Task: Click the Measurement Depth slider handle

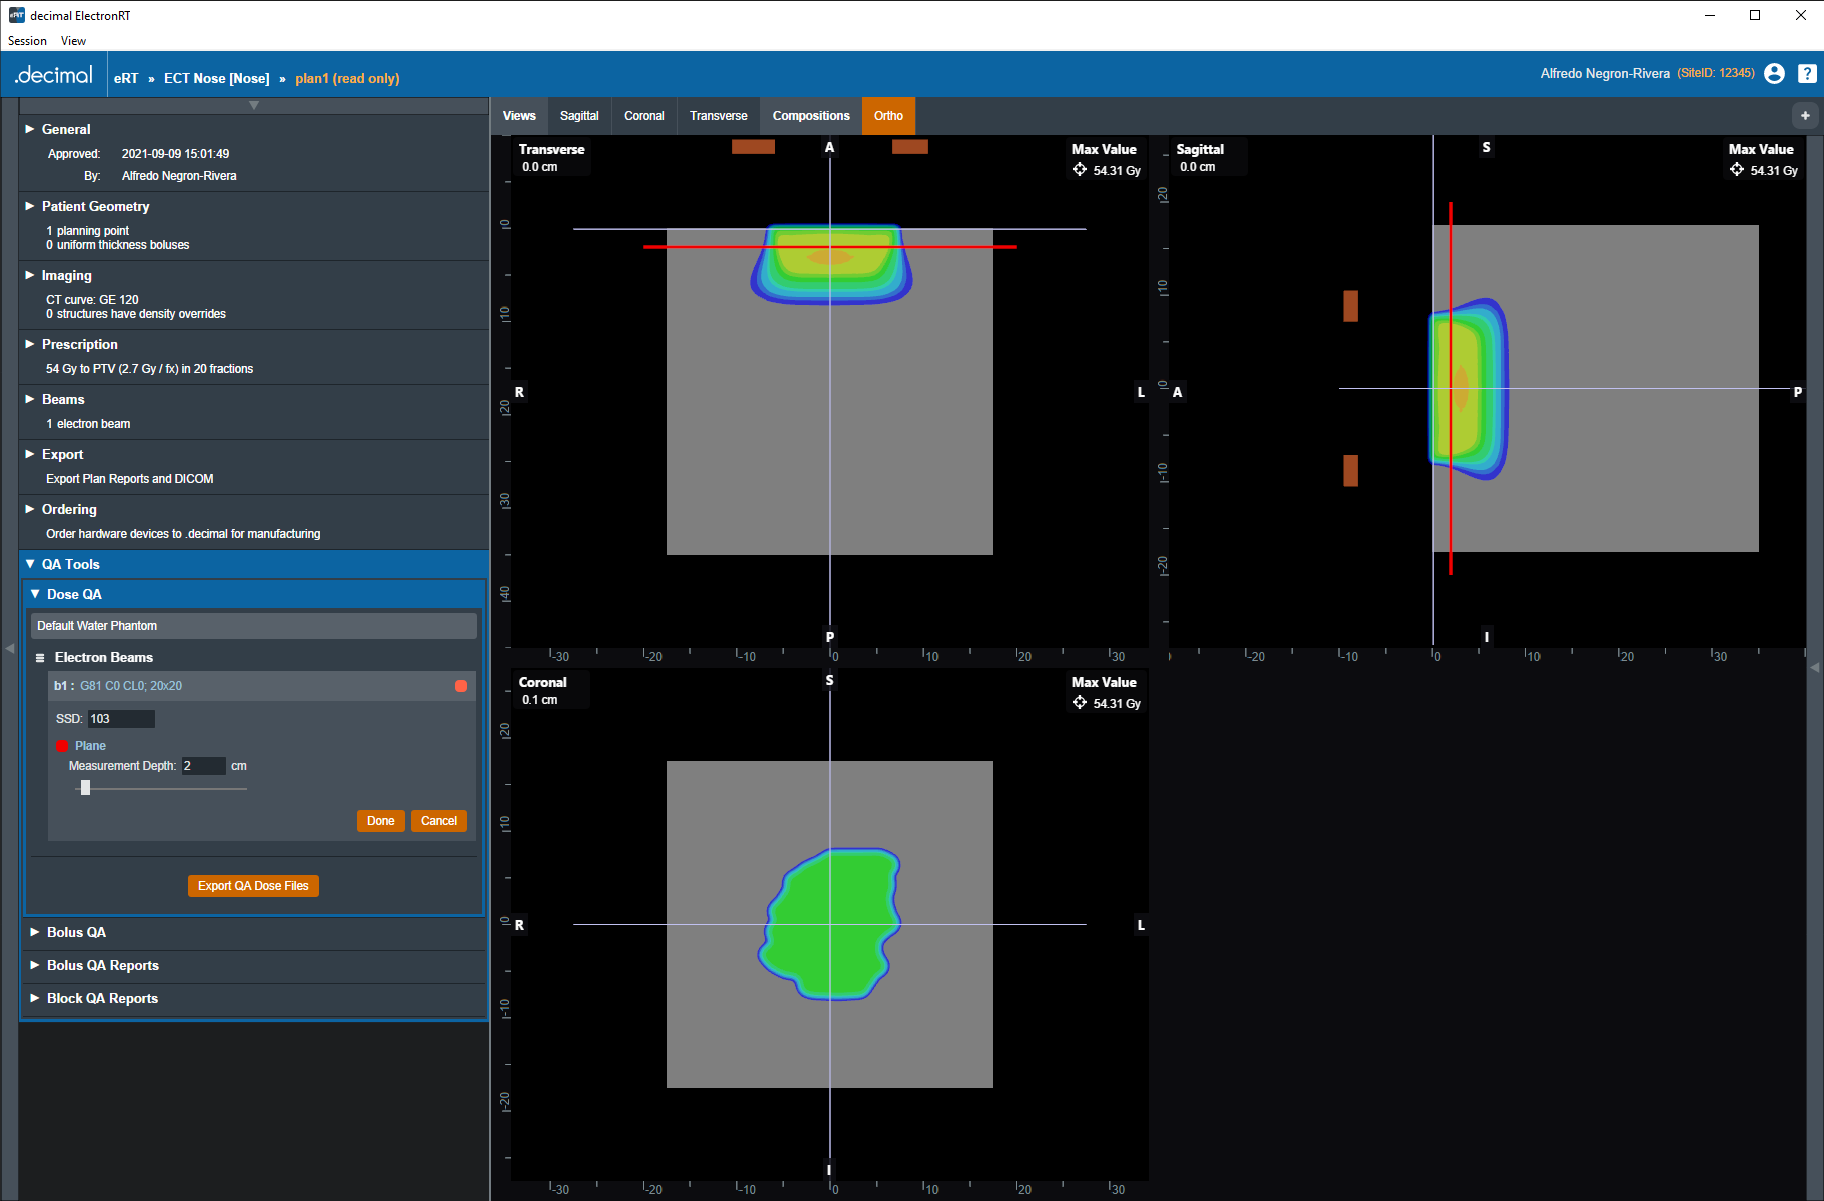Action: click(x=86, y=788)
